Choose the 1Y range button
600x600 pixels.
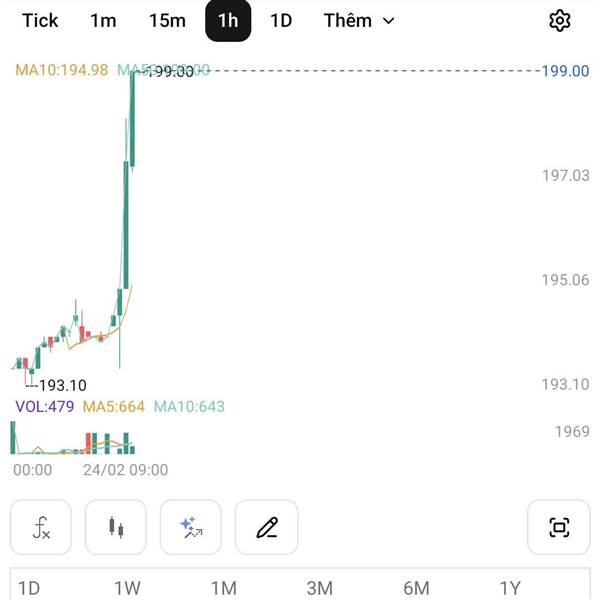click(x=510, y=587)
